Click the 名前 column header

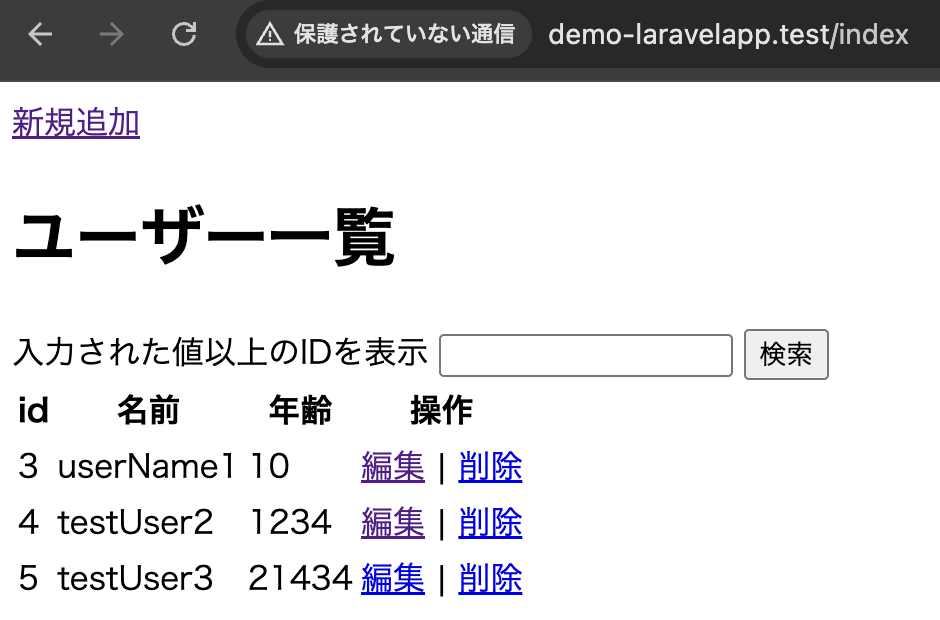click(148, 410)
